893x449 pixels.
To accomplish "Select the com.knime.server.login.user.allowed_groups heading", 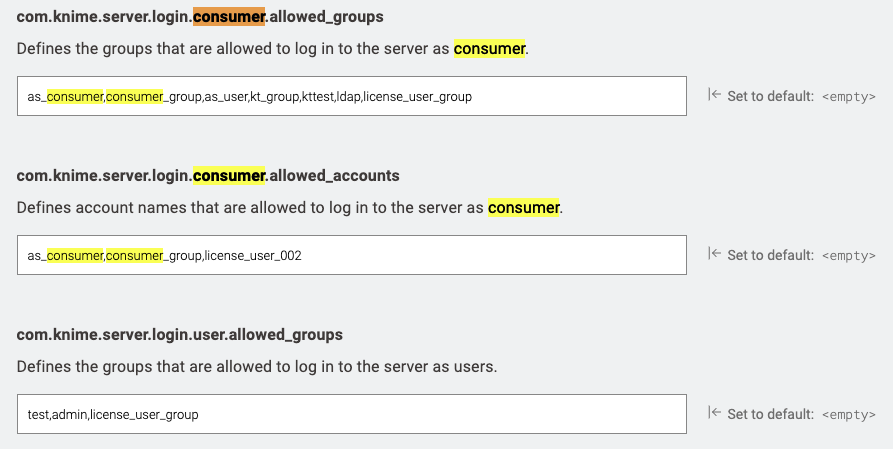I will pos(179,334).
